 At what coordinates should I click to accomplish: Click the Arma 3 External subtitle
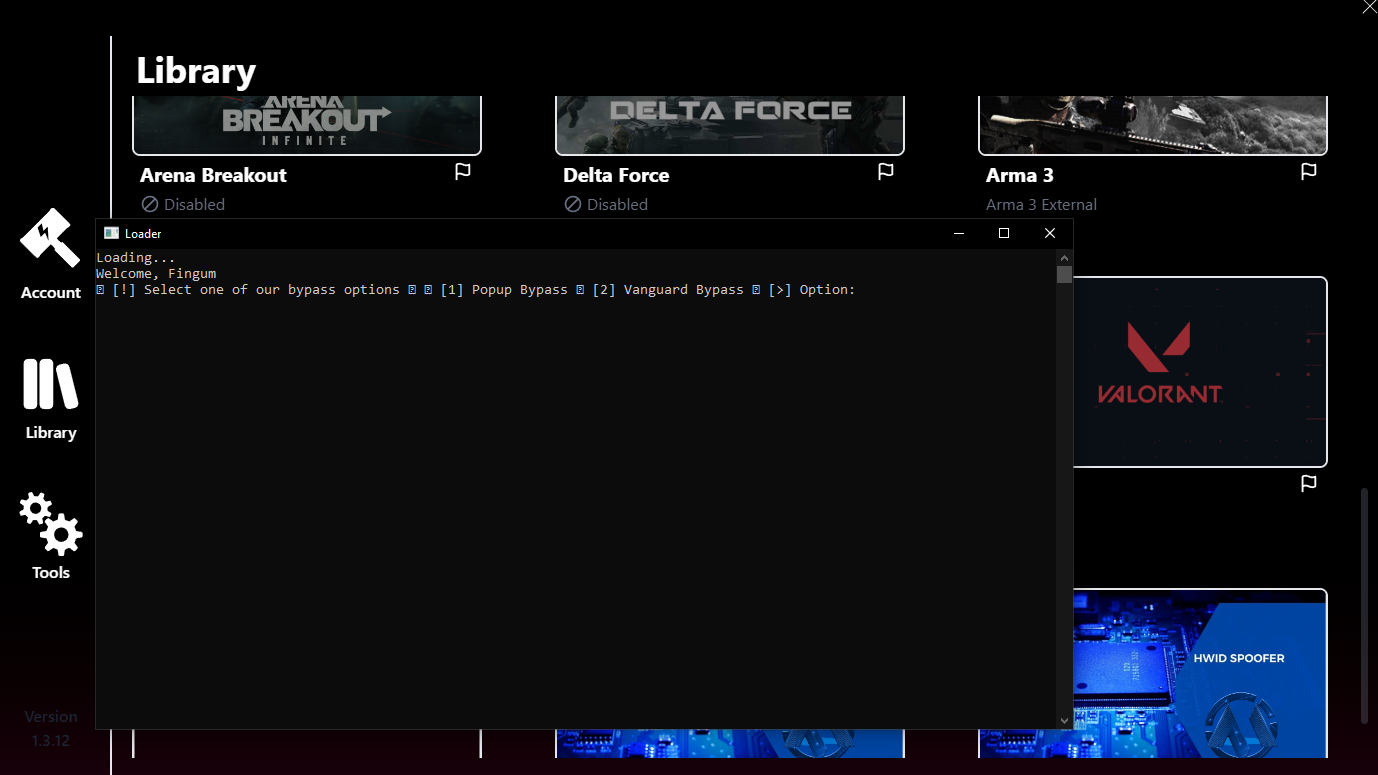coord(1041,204)
